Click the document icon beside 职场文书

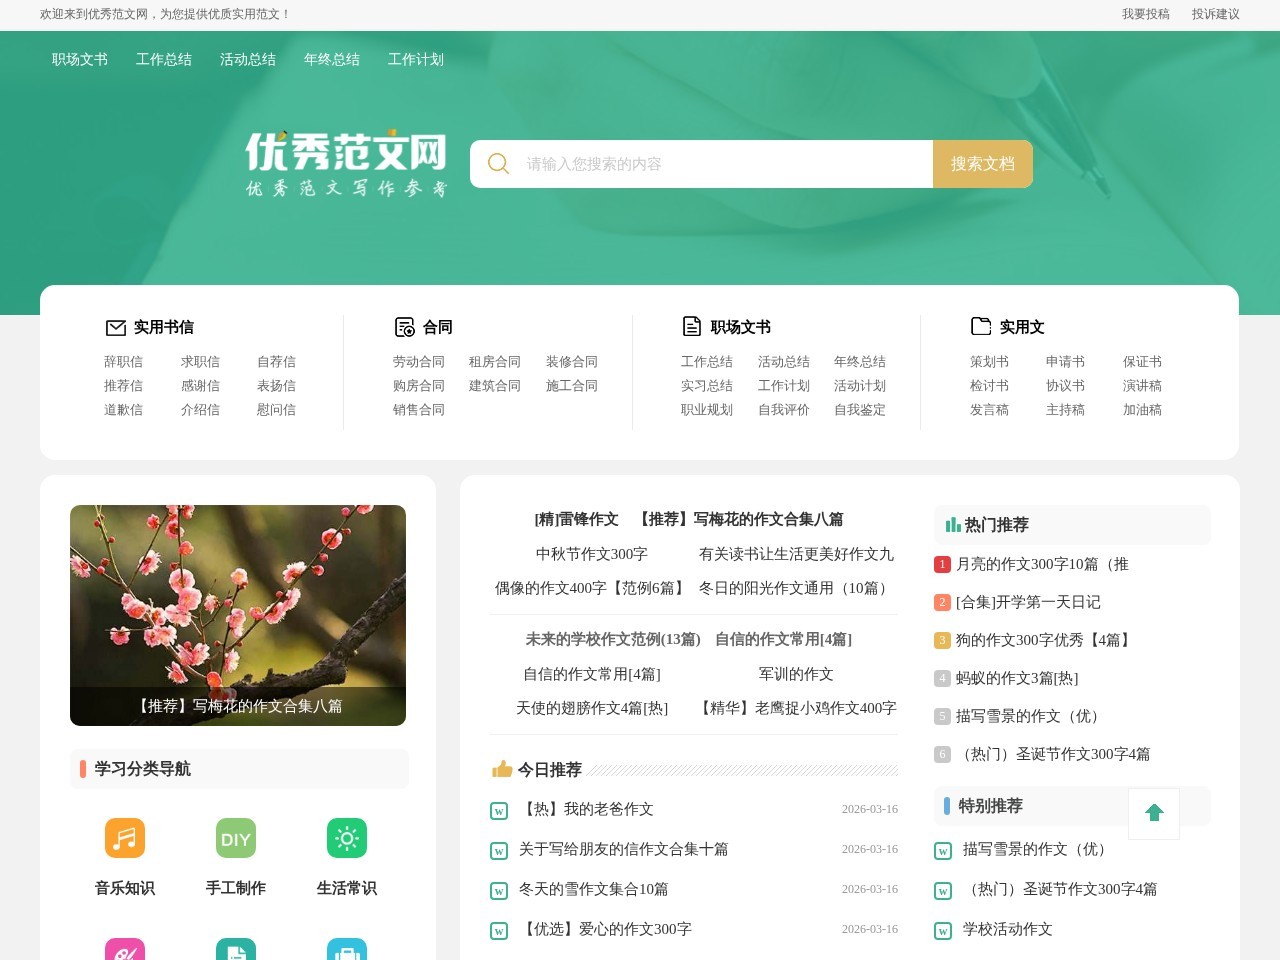pos(691,325)
